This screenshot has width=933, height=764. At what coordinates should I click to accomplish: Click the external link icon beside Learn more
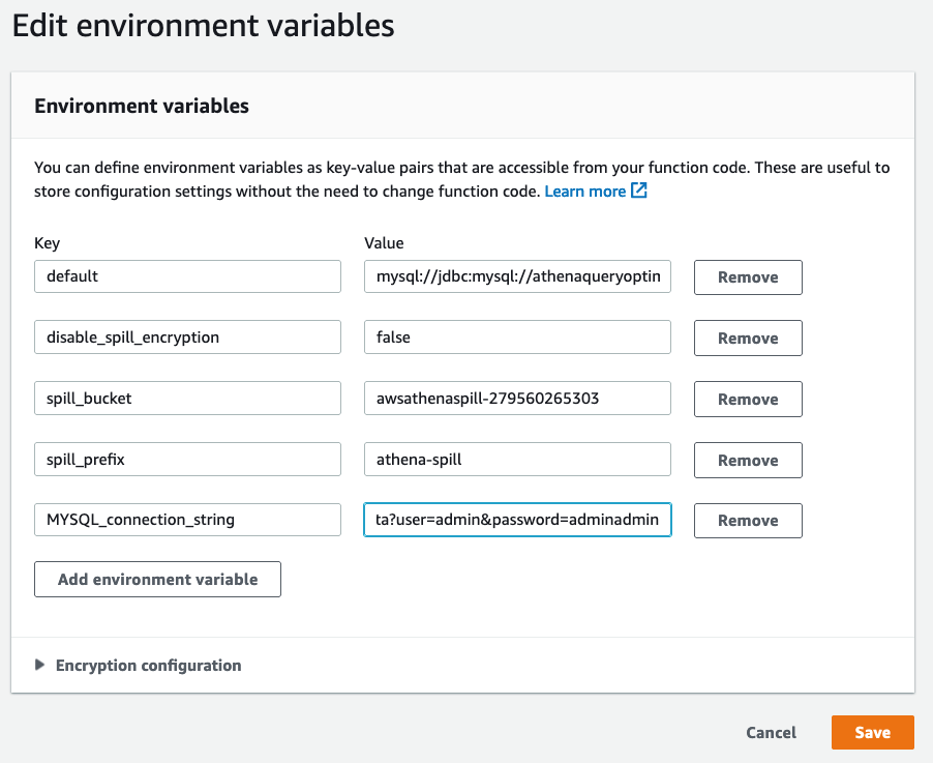click(639, 191)
